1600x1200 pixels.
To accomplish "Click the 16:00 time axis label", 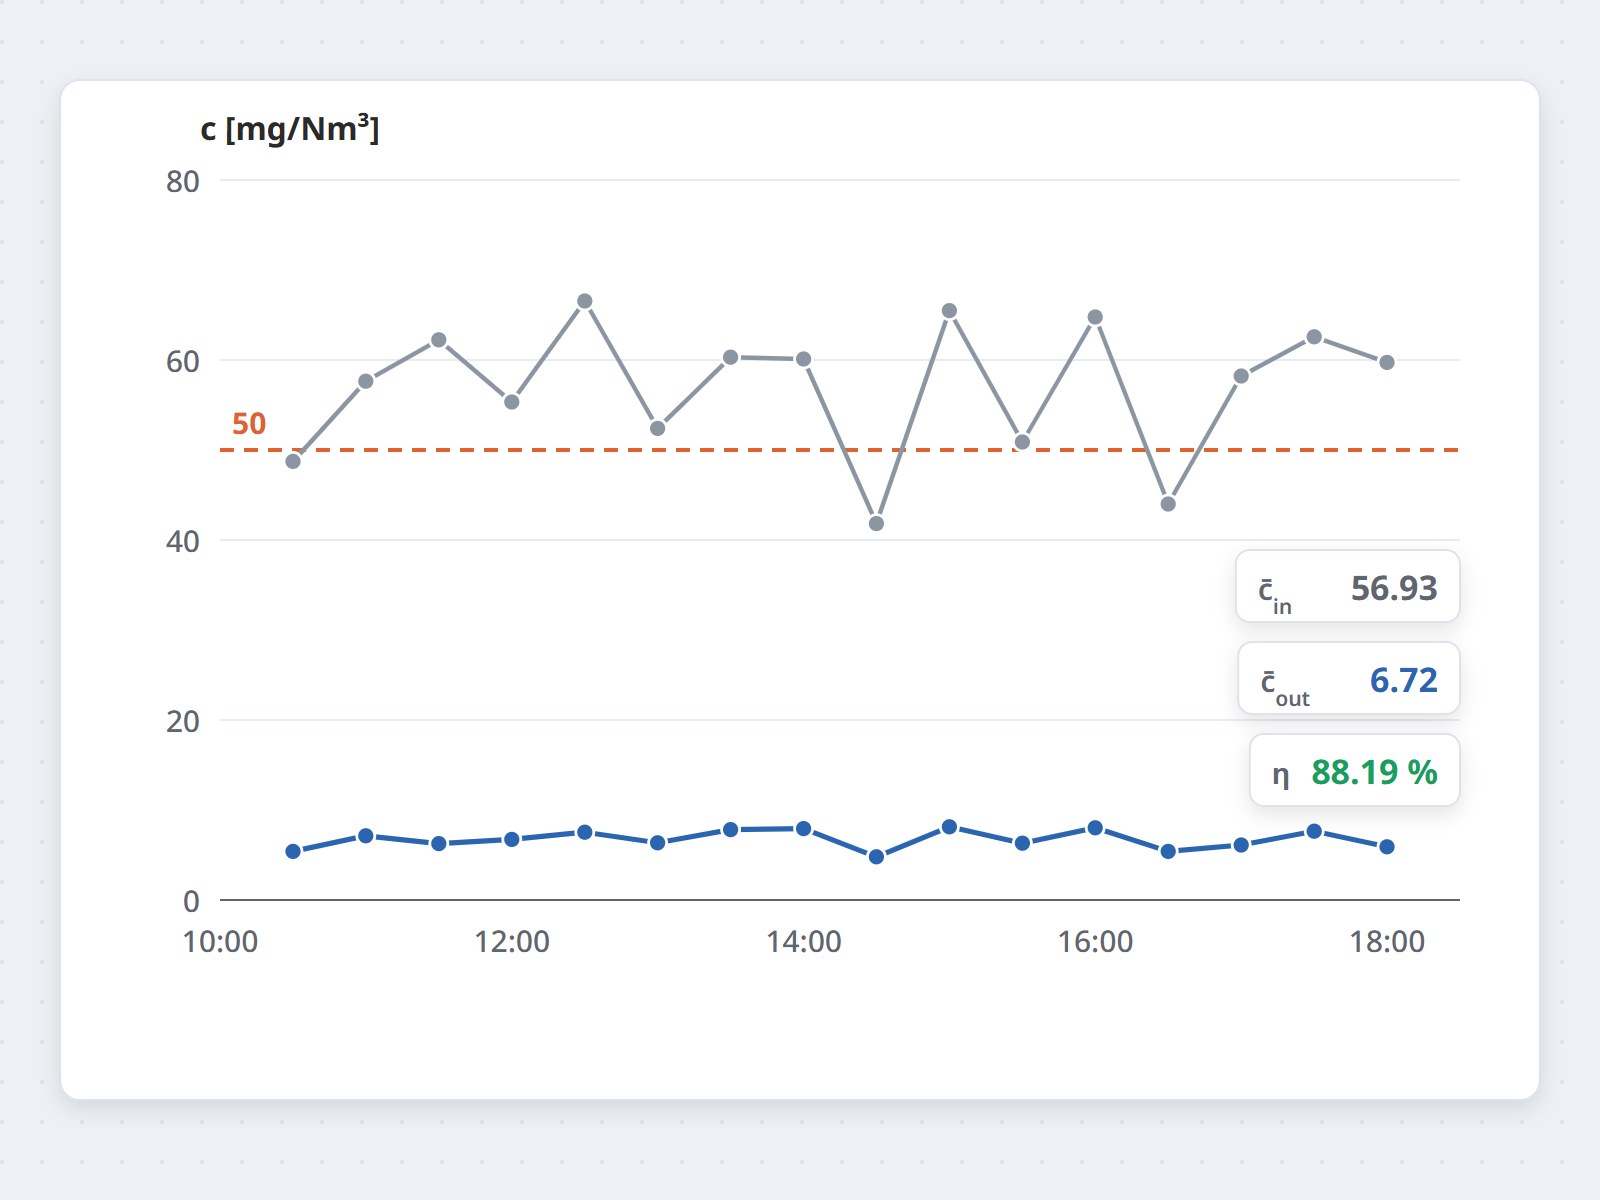I will tap(1096, 942).
